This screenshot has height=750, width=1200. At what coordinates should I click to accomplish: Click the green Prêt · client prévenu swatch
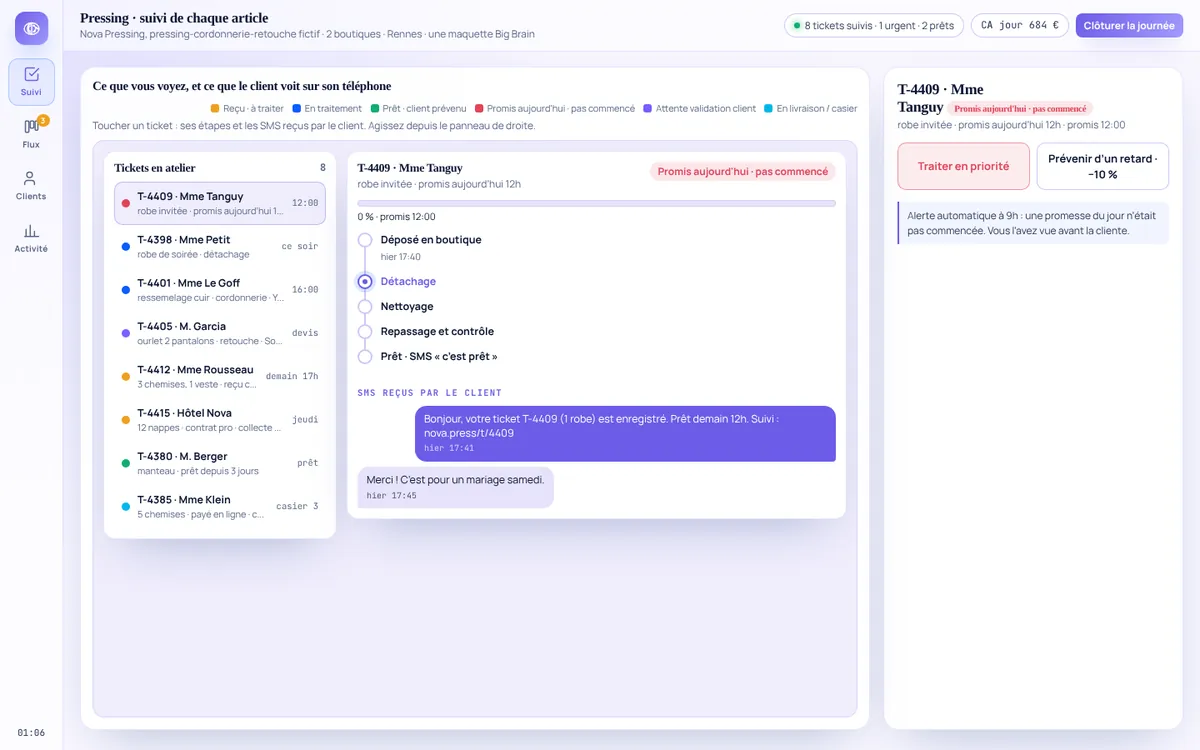pos(375,108)
